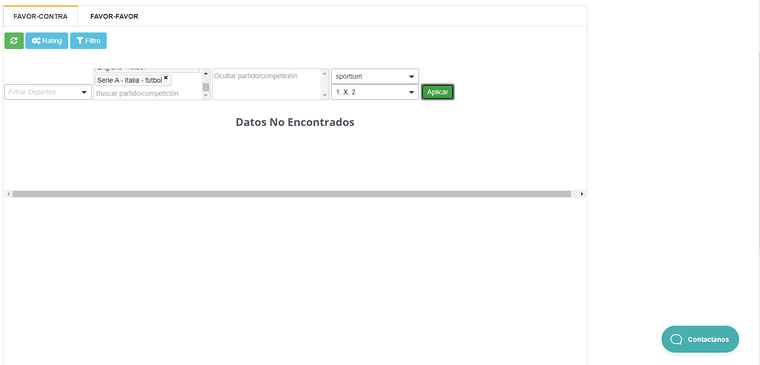Open the Rating settings button
The image size is (760, 365).
coord(47,41)
